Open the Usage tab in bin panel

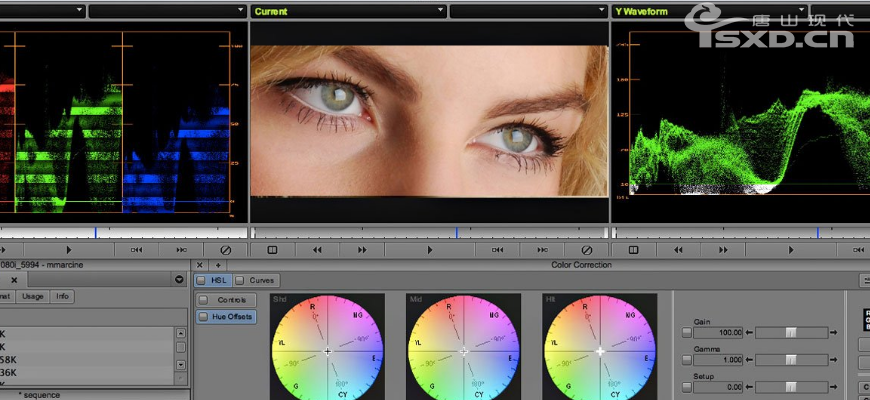tap(33, 296)
